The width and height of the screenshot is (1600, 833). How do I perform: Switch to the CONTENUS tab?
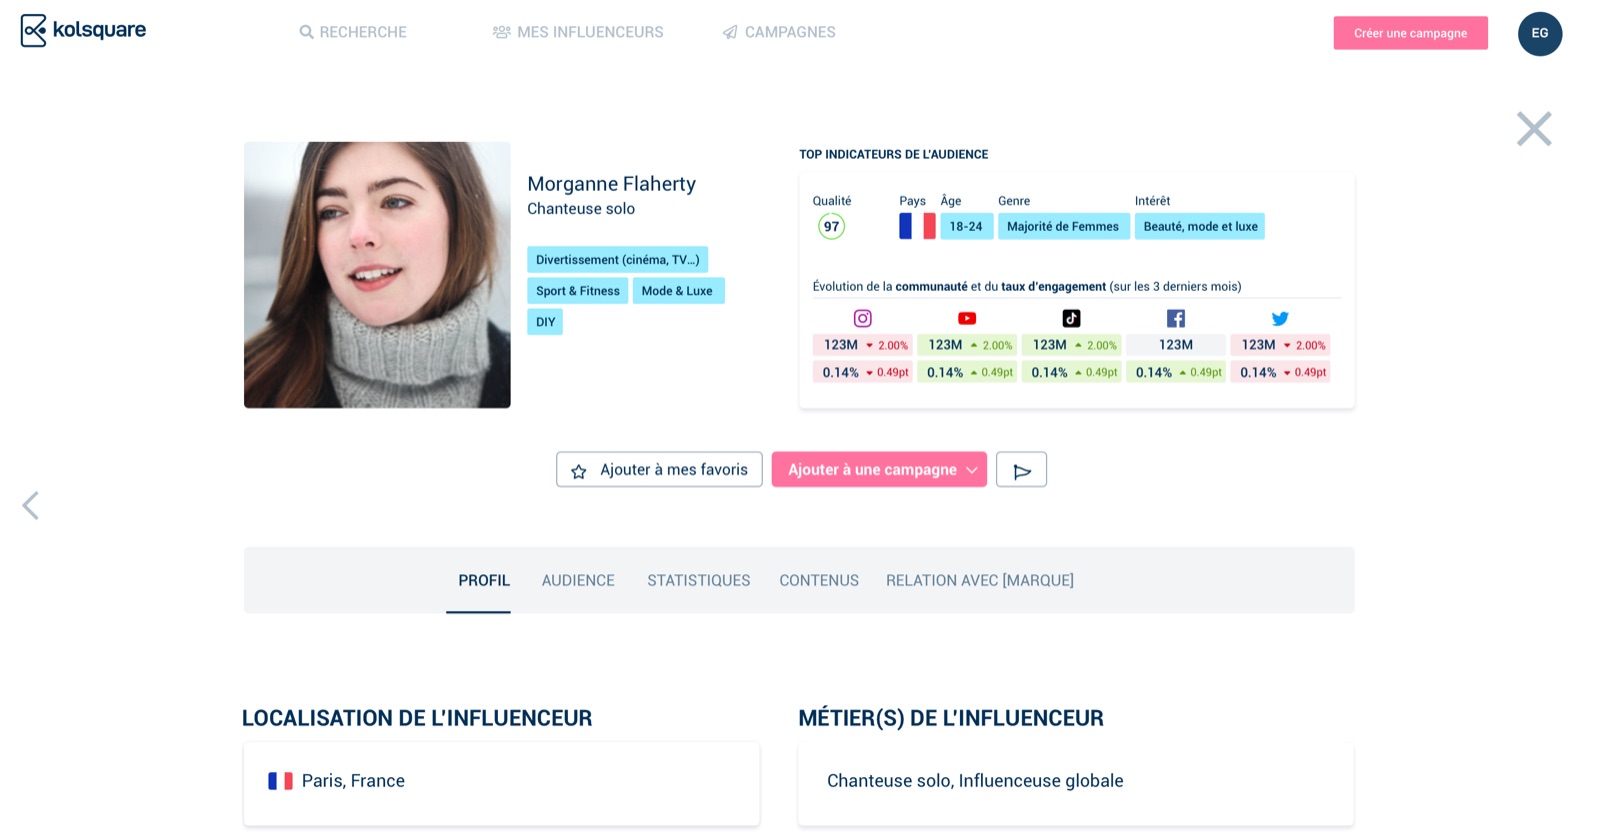point(819,580)
